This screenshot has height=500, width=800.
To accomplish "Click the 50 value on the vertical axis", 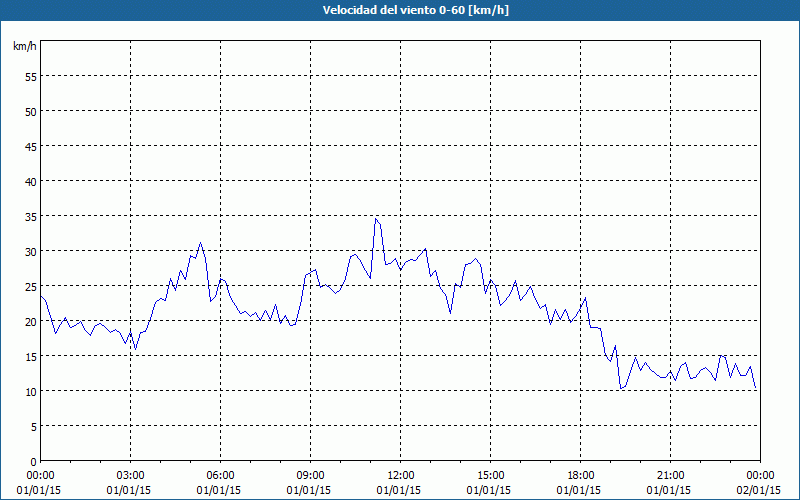I will click(x=31, y=111).
